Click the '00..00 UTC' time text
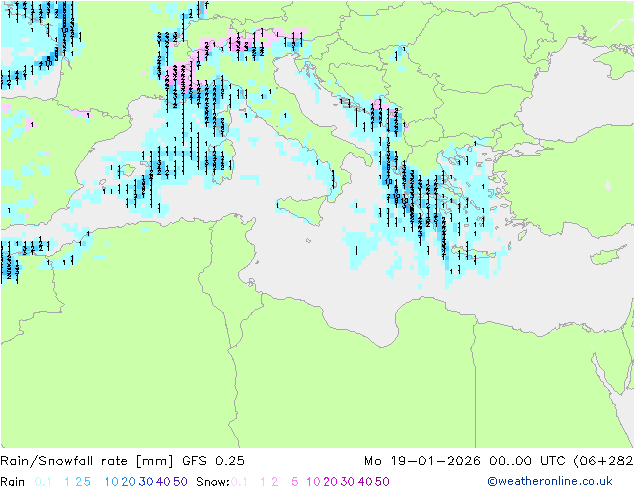This screenshot has width=634, height=490. (x=528, y=461)
